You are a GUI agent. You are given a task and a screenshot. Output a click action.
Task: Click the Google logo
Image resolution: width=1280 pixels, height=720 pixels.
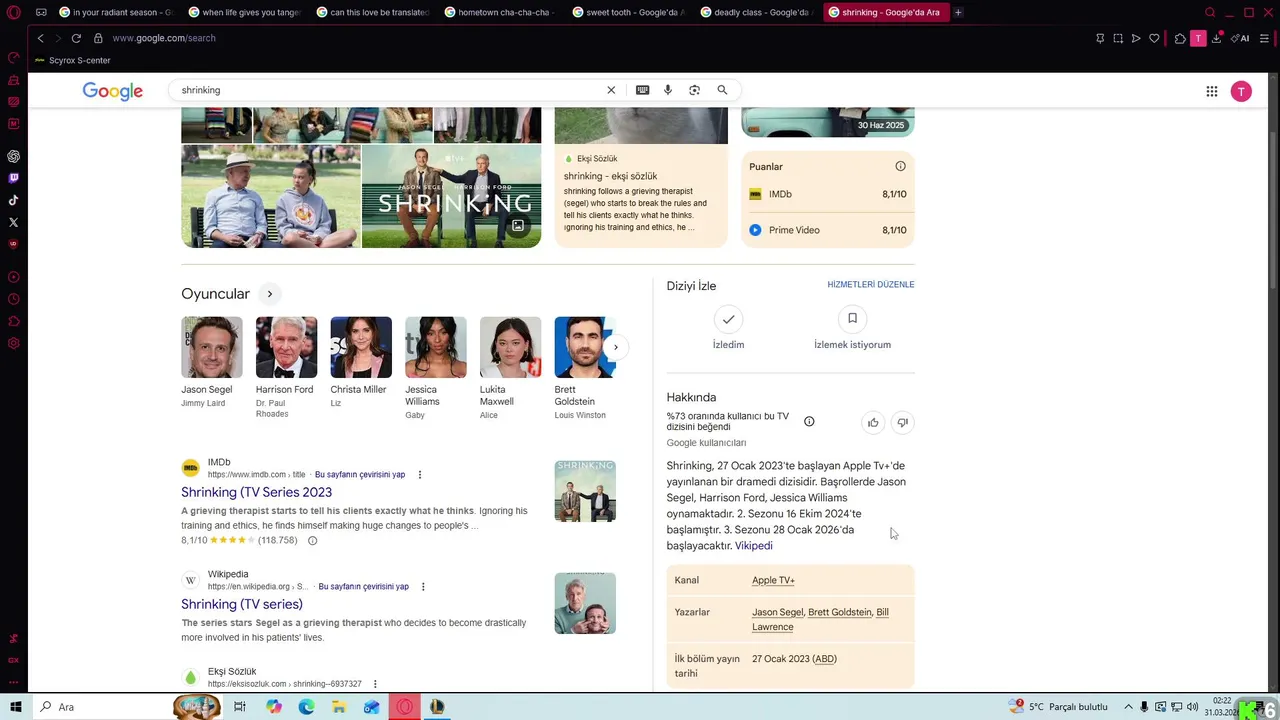112,91
